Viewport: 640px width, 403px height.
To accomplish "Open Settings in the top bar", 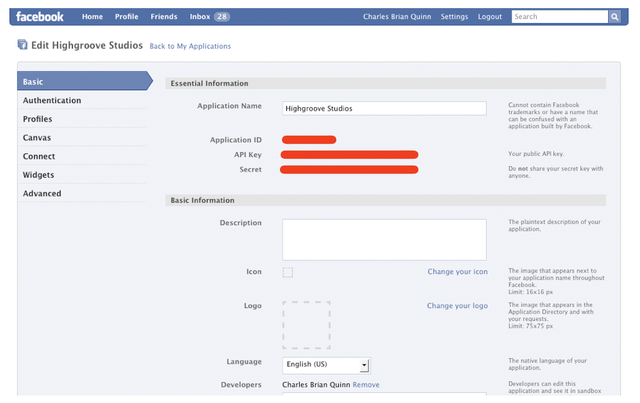I will tap(454, 17).
